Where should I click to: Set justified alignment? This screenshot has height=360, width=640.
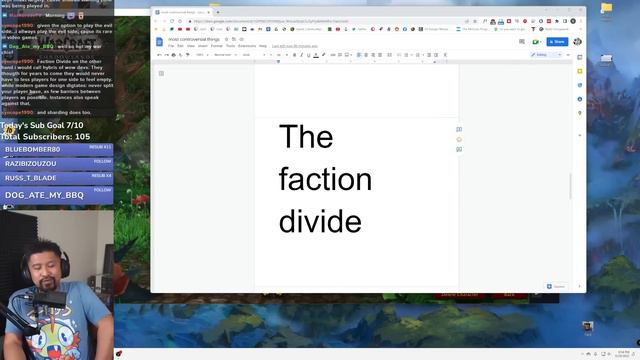click(380, 55)
